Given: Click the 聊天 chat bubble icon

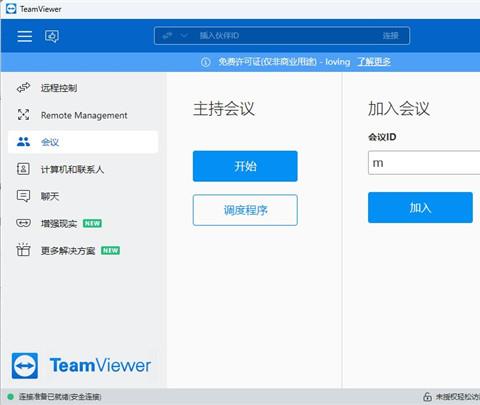Looking at the screenshot, I should [23, 196].
